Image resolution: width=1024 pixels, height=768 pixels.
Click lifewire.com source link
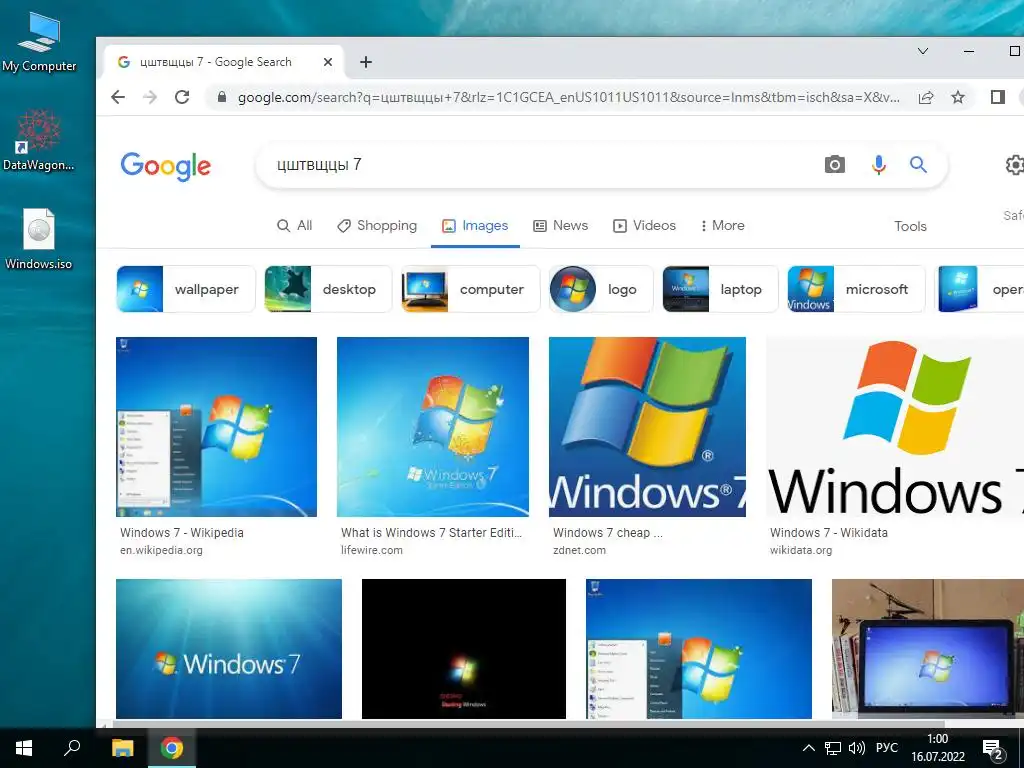372,551
